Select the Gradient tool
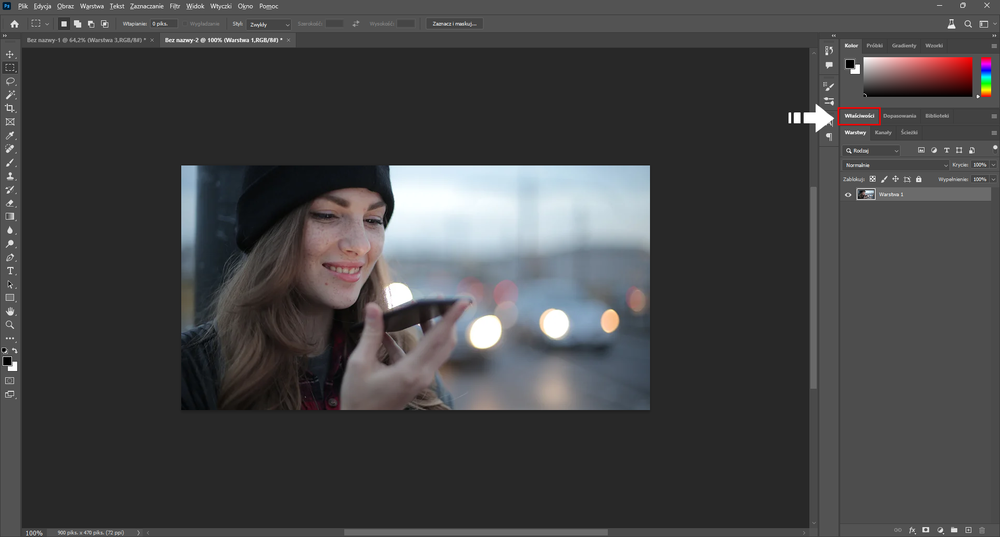Image resolution: width=1000 pixels, height=537 pixels. 10,217
